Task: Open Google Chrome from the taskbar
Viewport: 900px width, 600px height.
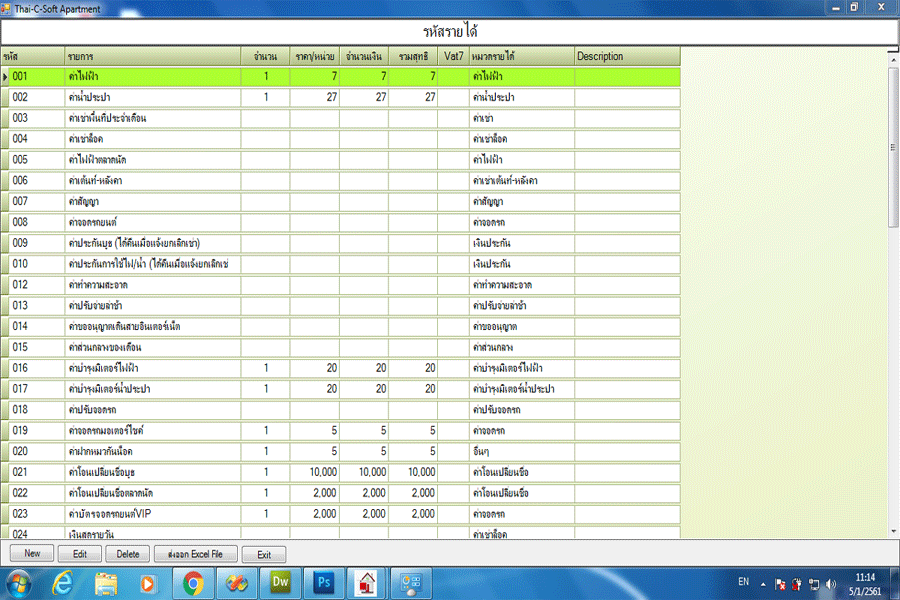Action: pyautogui.click(x=193, y=581)
